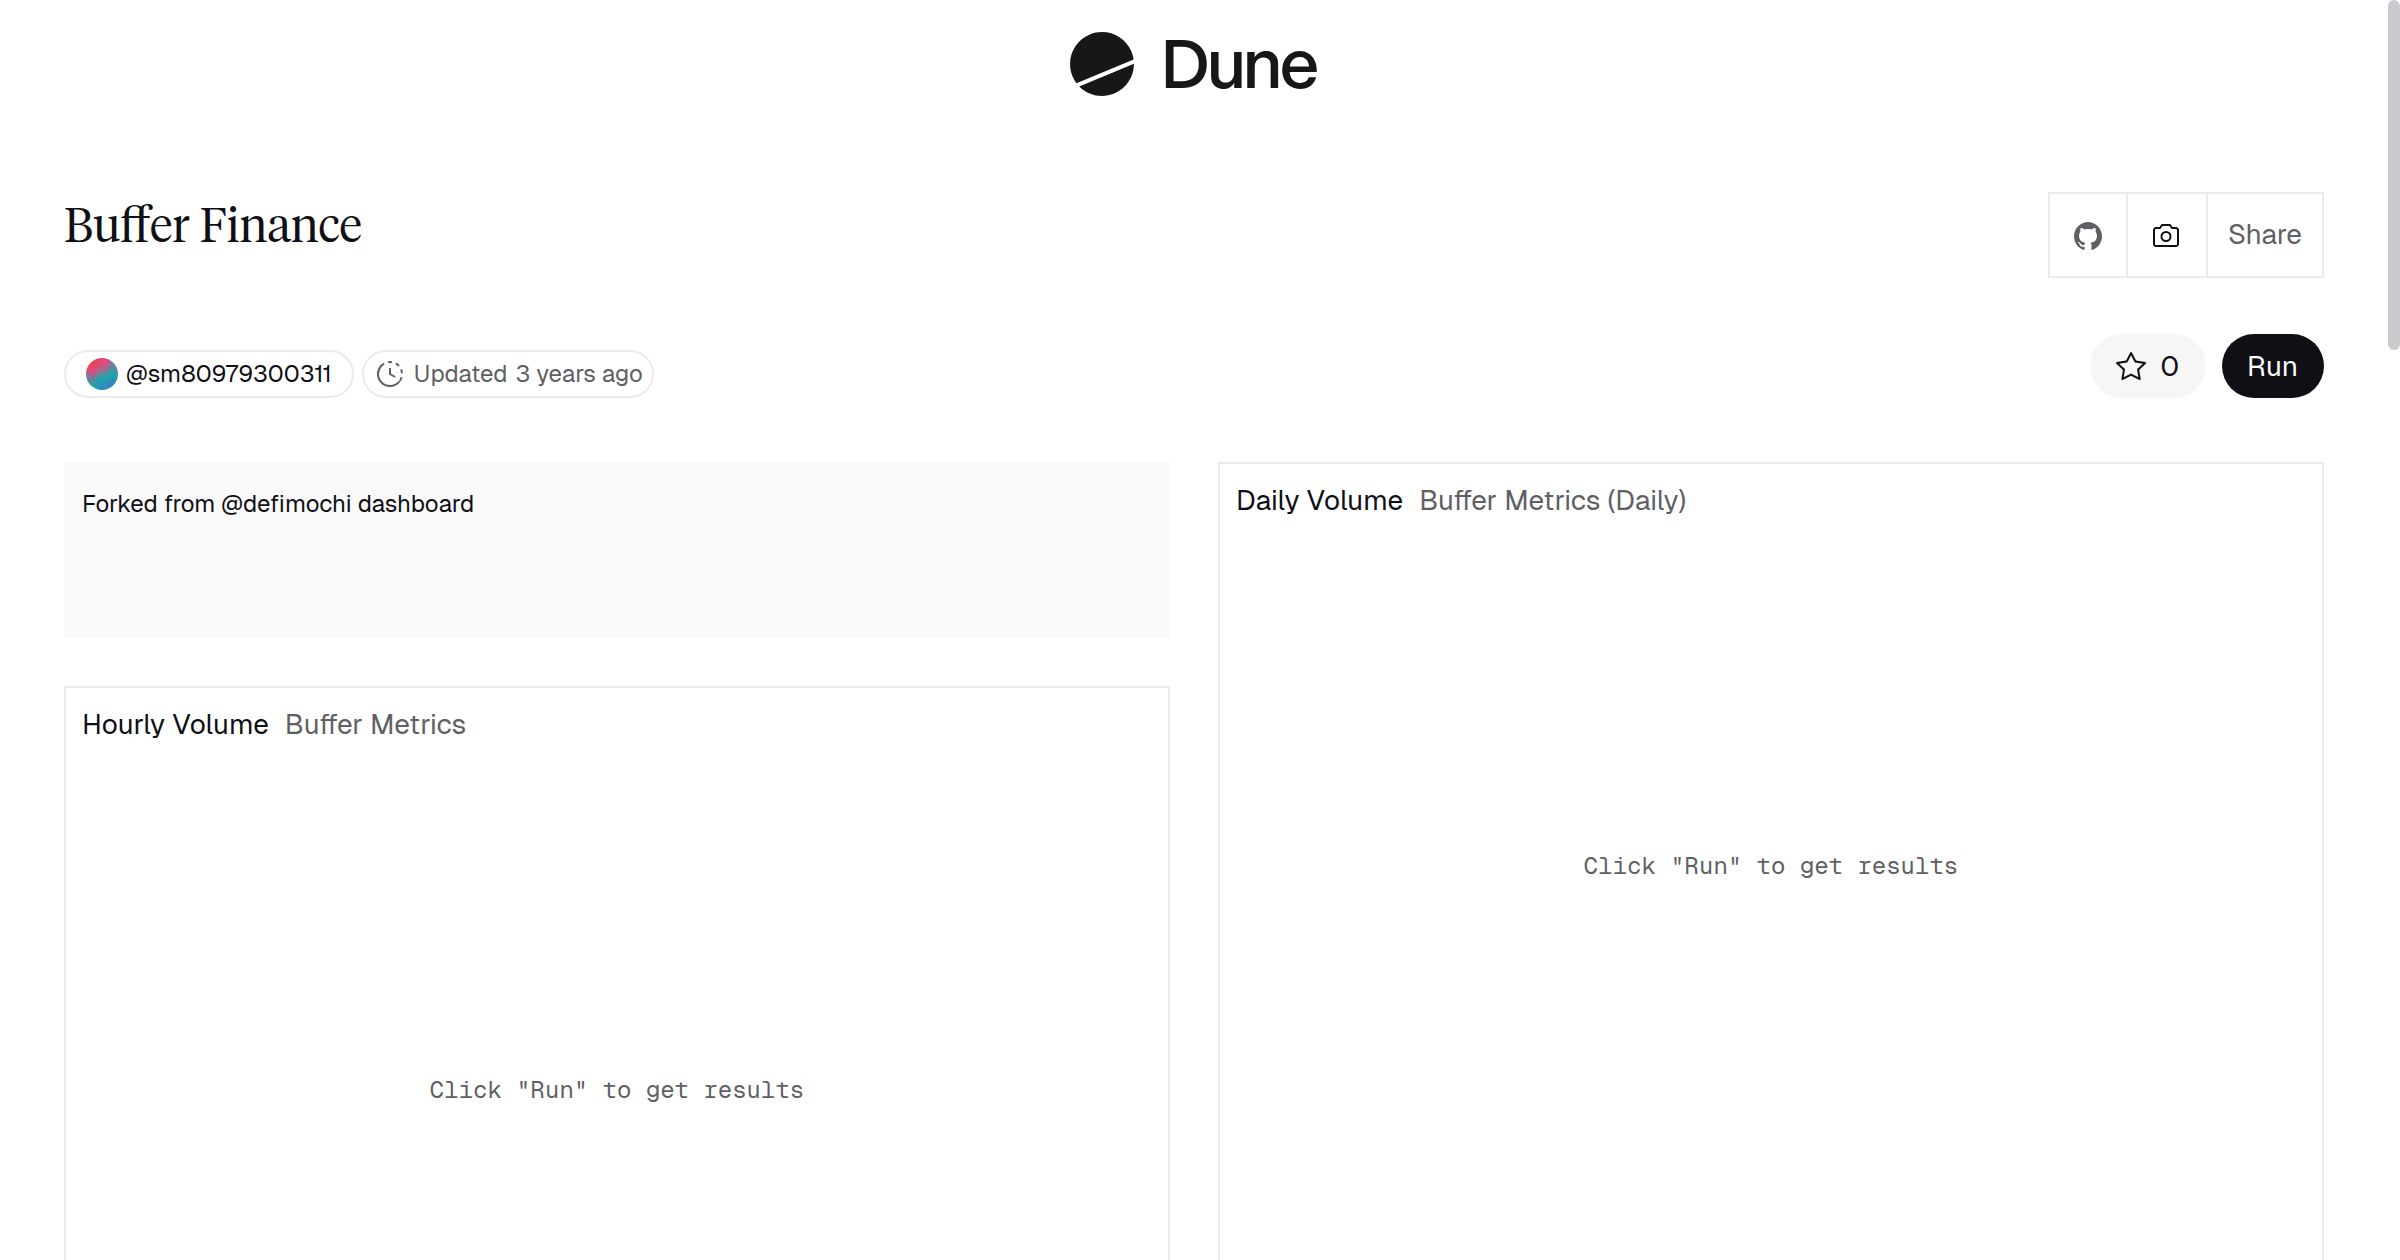Click the Buffer Metrics (Daily) query link
This screenshot has width=2400, height=1260.
[x=1552, y=500]
